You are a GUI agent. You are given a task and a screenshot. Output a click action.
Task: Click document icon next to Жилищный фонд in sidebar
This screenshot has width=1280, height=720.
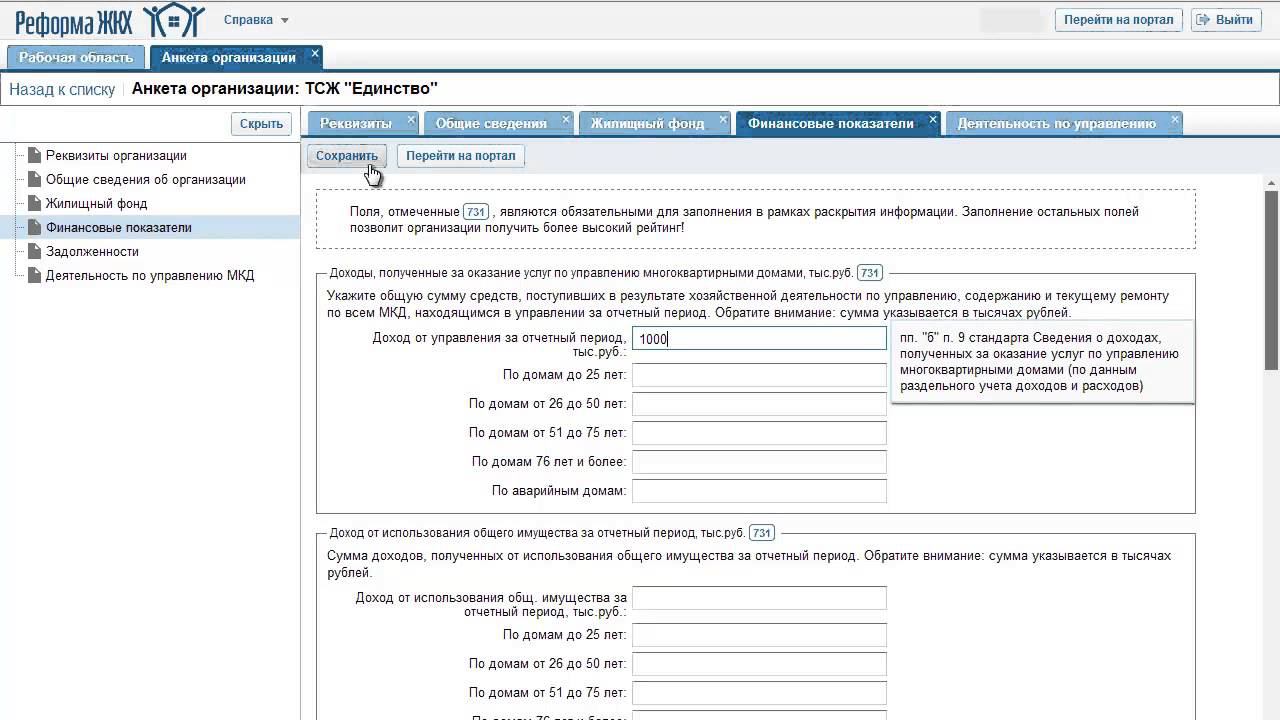[35, 203]
